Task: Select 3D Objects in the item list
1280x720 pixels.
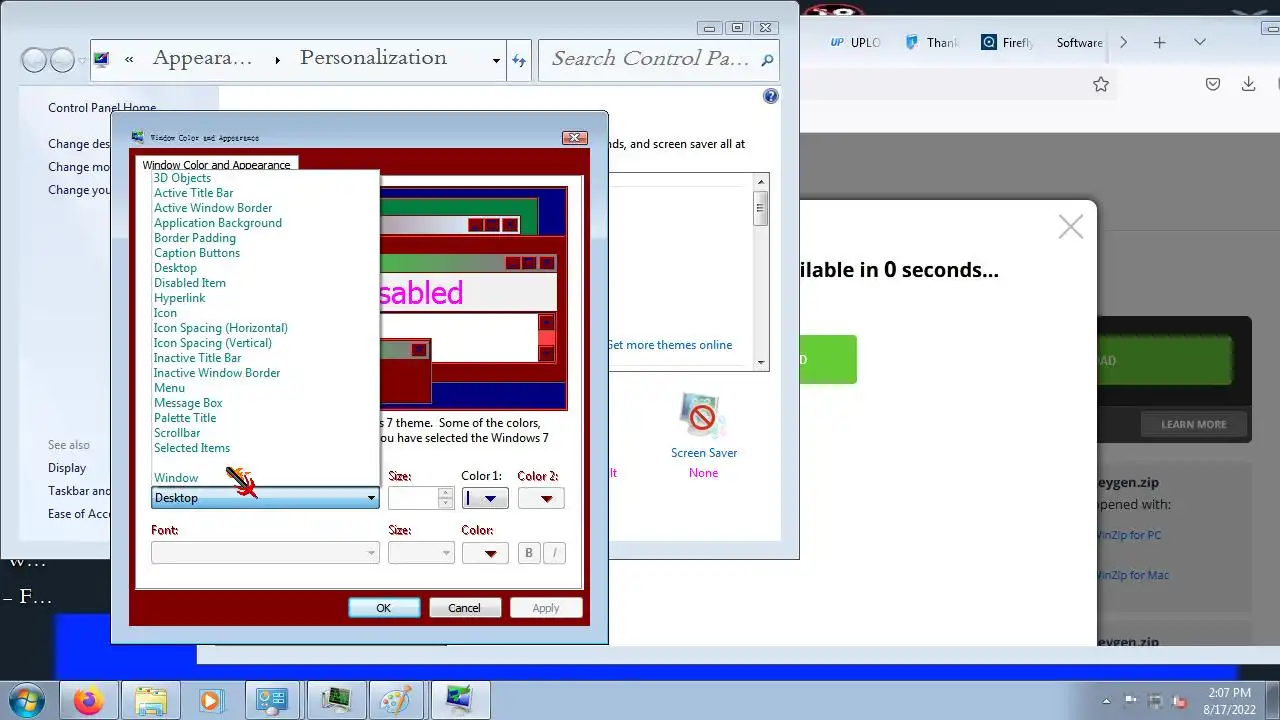Action: (182, 178)
